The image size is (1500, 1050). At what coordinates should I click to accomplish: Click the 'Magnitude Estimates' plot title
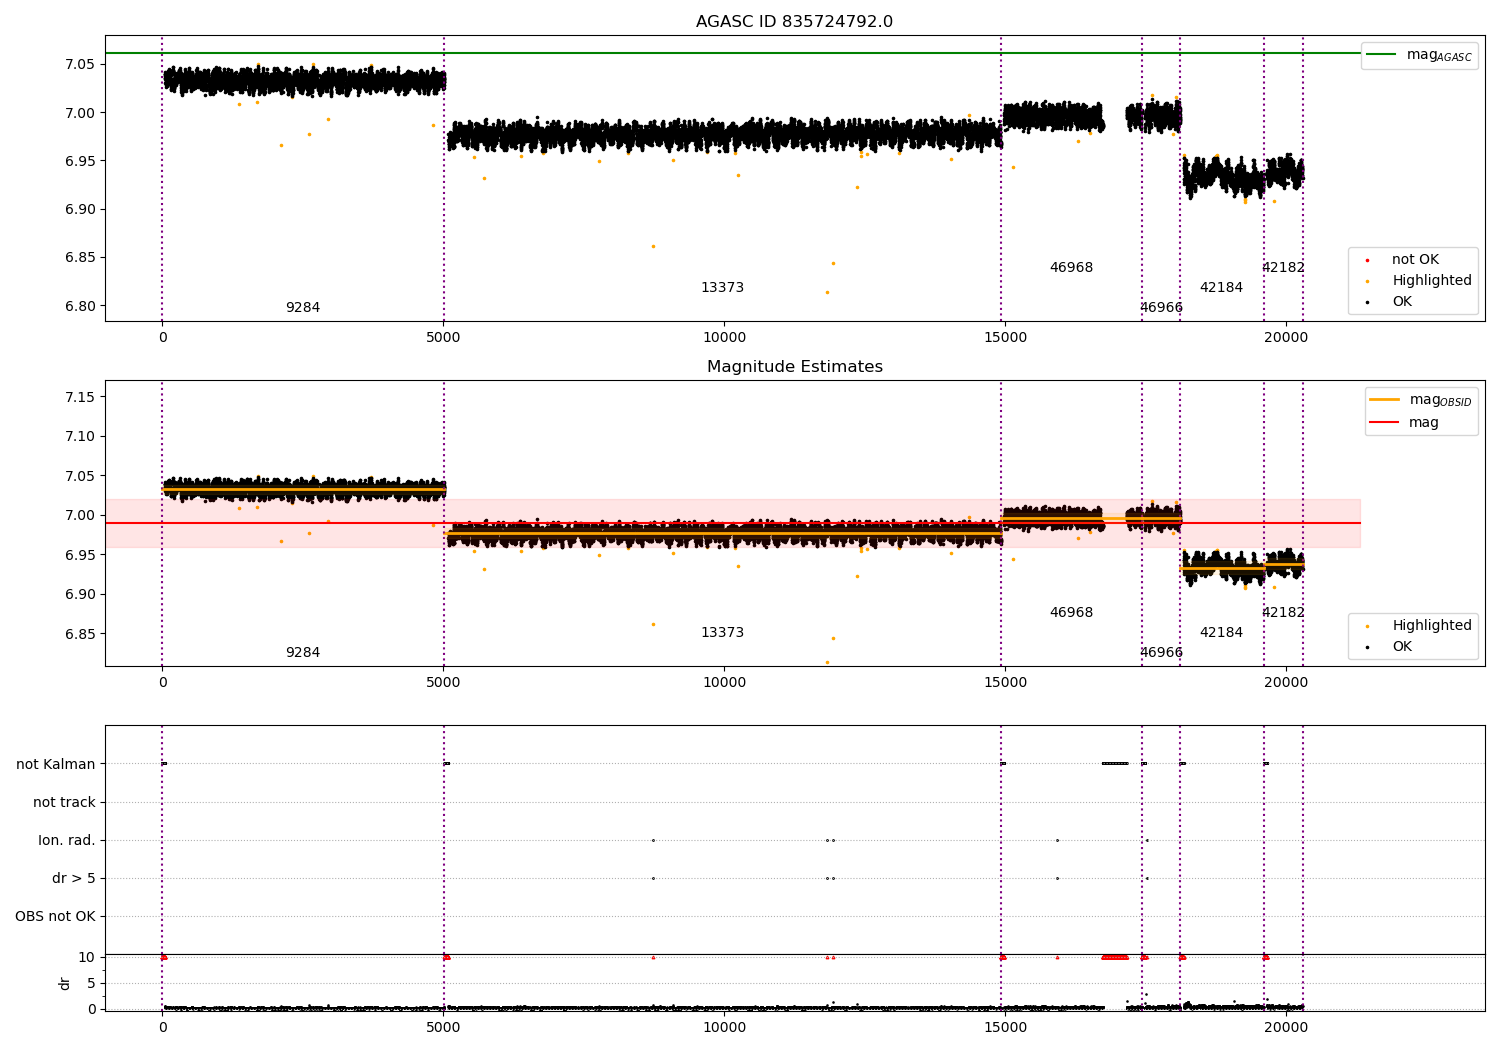point(795,367)
